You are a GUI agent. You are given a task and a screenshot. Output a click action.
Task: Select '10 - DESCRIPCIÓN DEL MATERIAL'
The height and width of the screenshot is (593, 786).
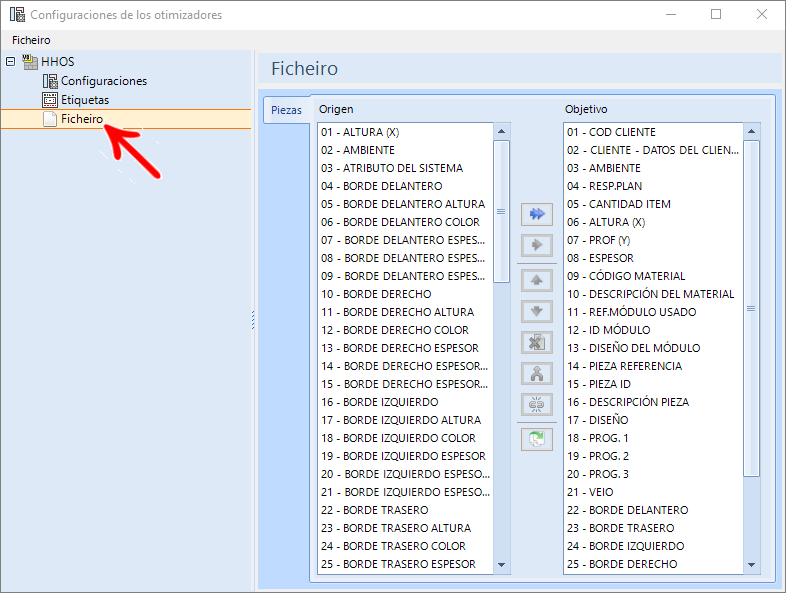coord(653,294)
